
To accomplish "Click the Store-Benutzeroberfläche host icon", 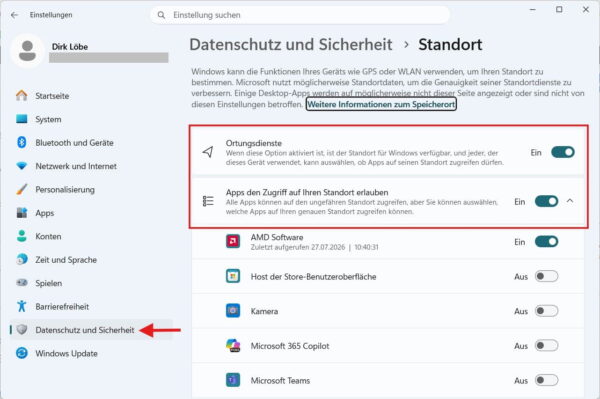I will point(233,276).
